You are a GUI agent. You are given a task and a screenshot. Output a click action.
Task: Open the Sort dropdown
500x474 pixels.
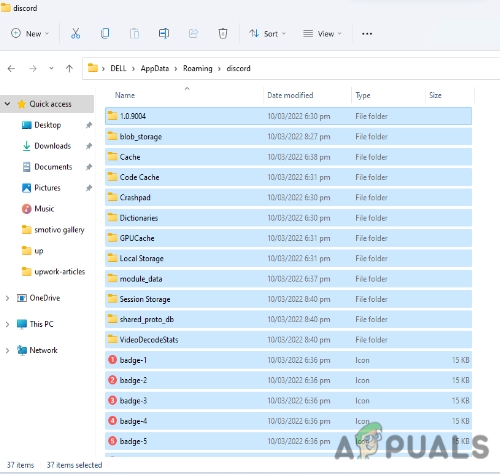[x=268, y=34]
